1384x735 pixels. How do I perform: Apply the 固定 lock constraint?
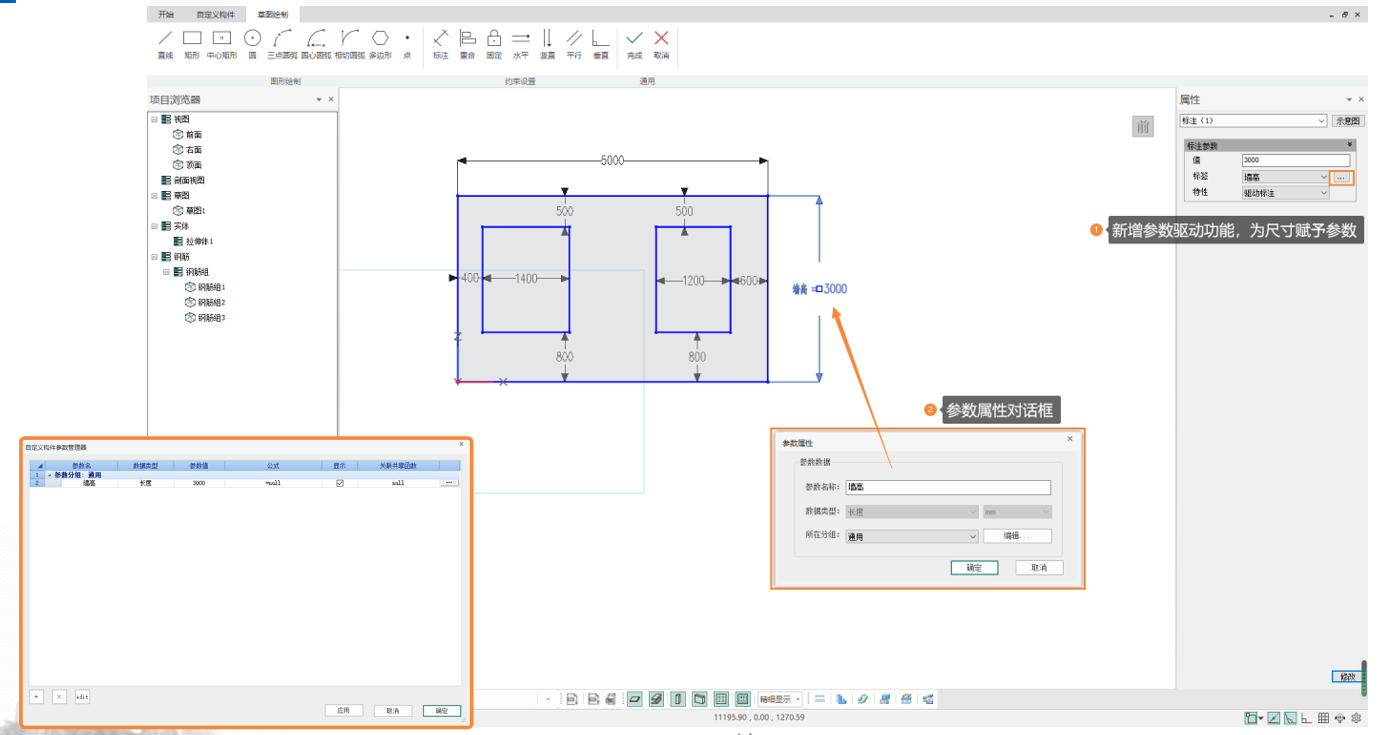pyautogui.click(x=494, y=40)
